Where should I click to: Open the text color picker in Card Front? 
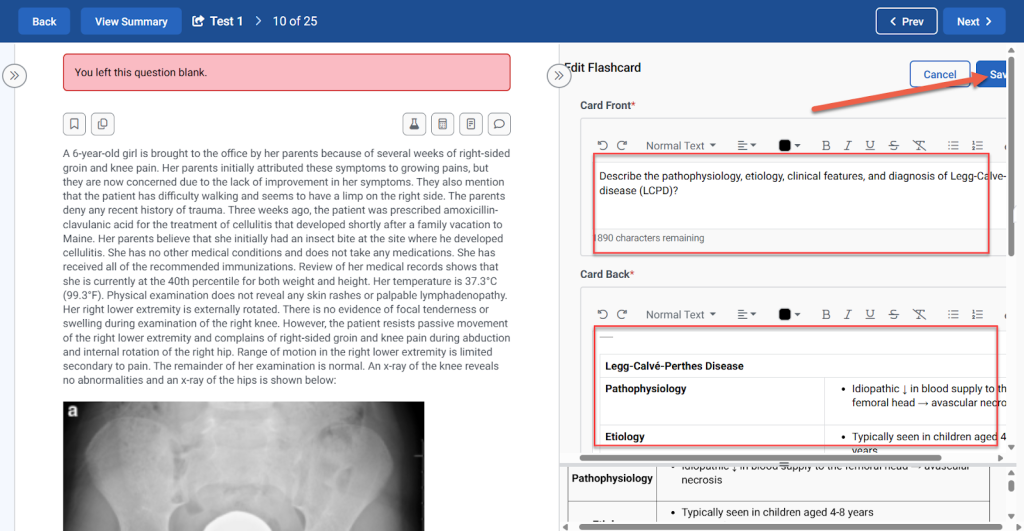[x=789, y=146]
